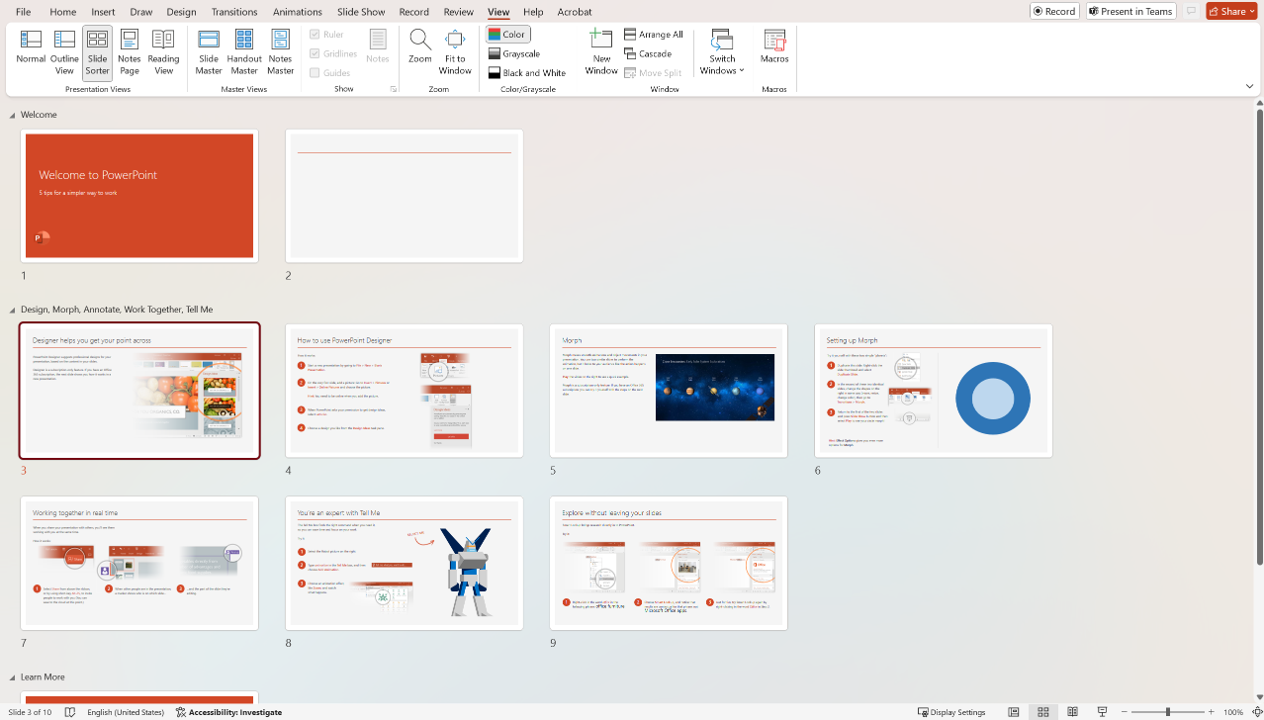Open the Transitions ribbon tab
Viewport: 1264px width, 720px height.
(234, 12)
